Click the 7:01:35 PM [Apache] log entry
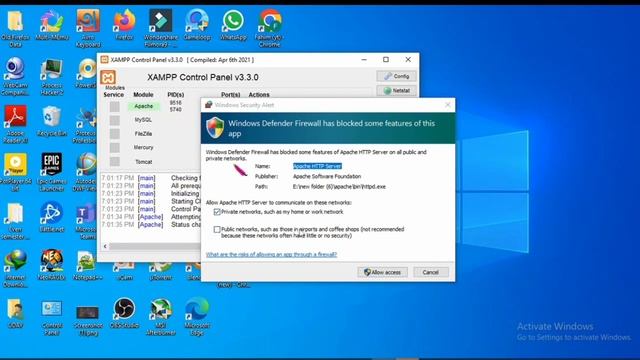Image resolution: width=640 pixels, height=360 pixels. click(151, 224)
